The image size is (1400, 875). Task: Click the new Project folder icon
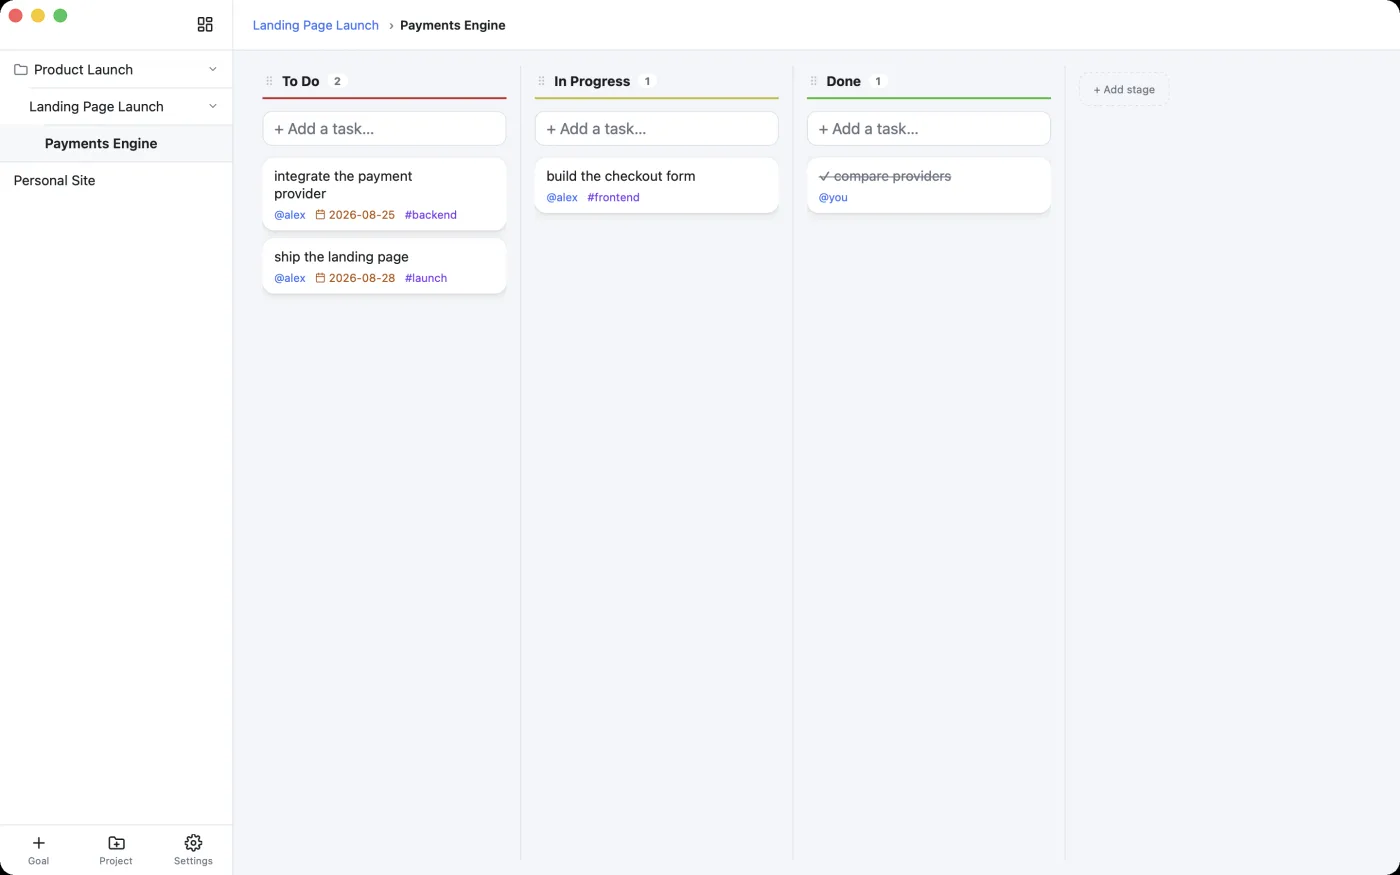click(116, 843)
